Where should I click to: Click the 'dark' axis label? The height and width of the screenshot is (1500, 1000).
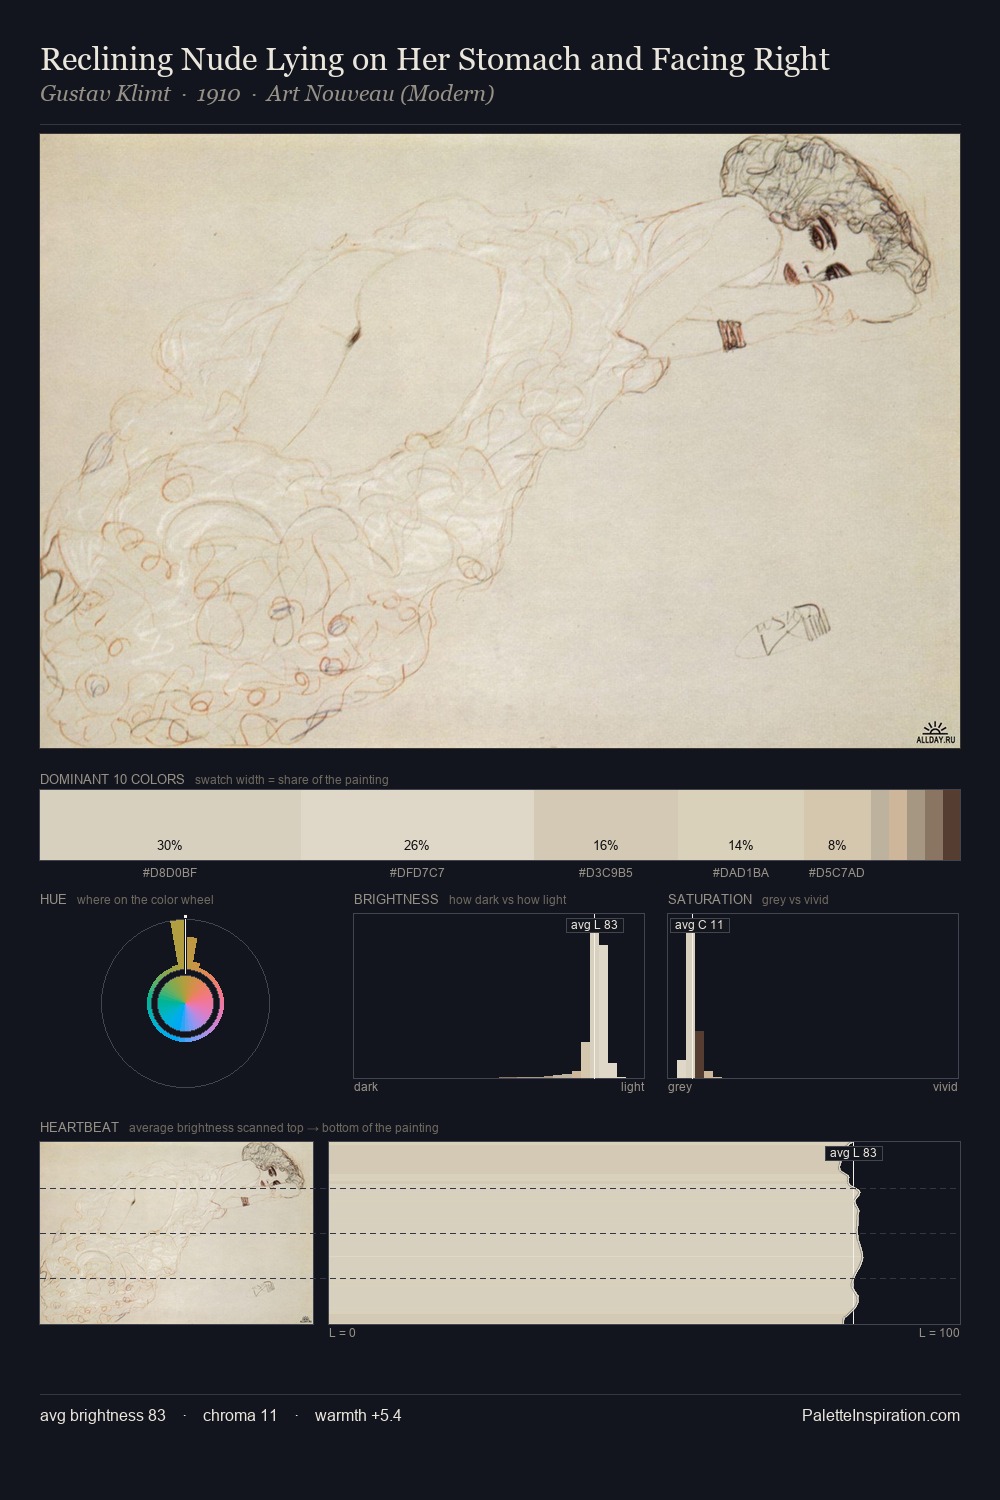pyautogui.click(x=366, y=1087)
